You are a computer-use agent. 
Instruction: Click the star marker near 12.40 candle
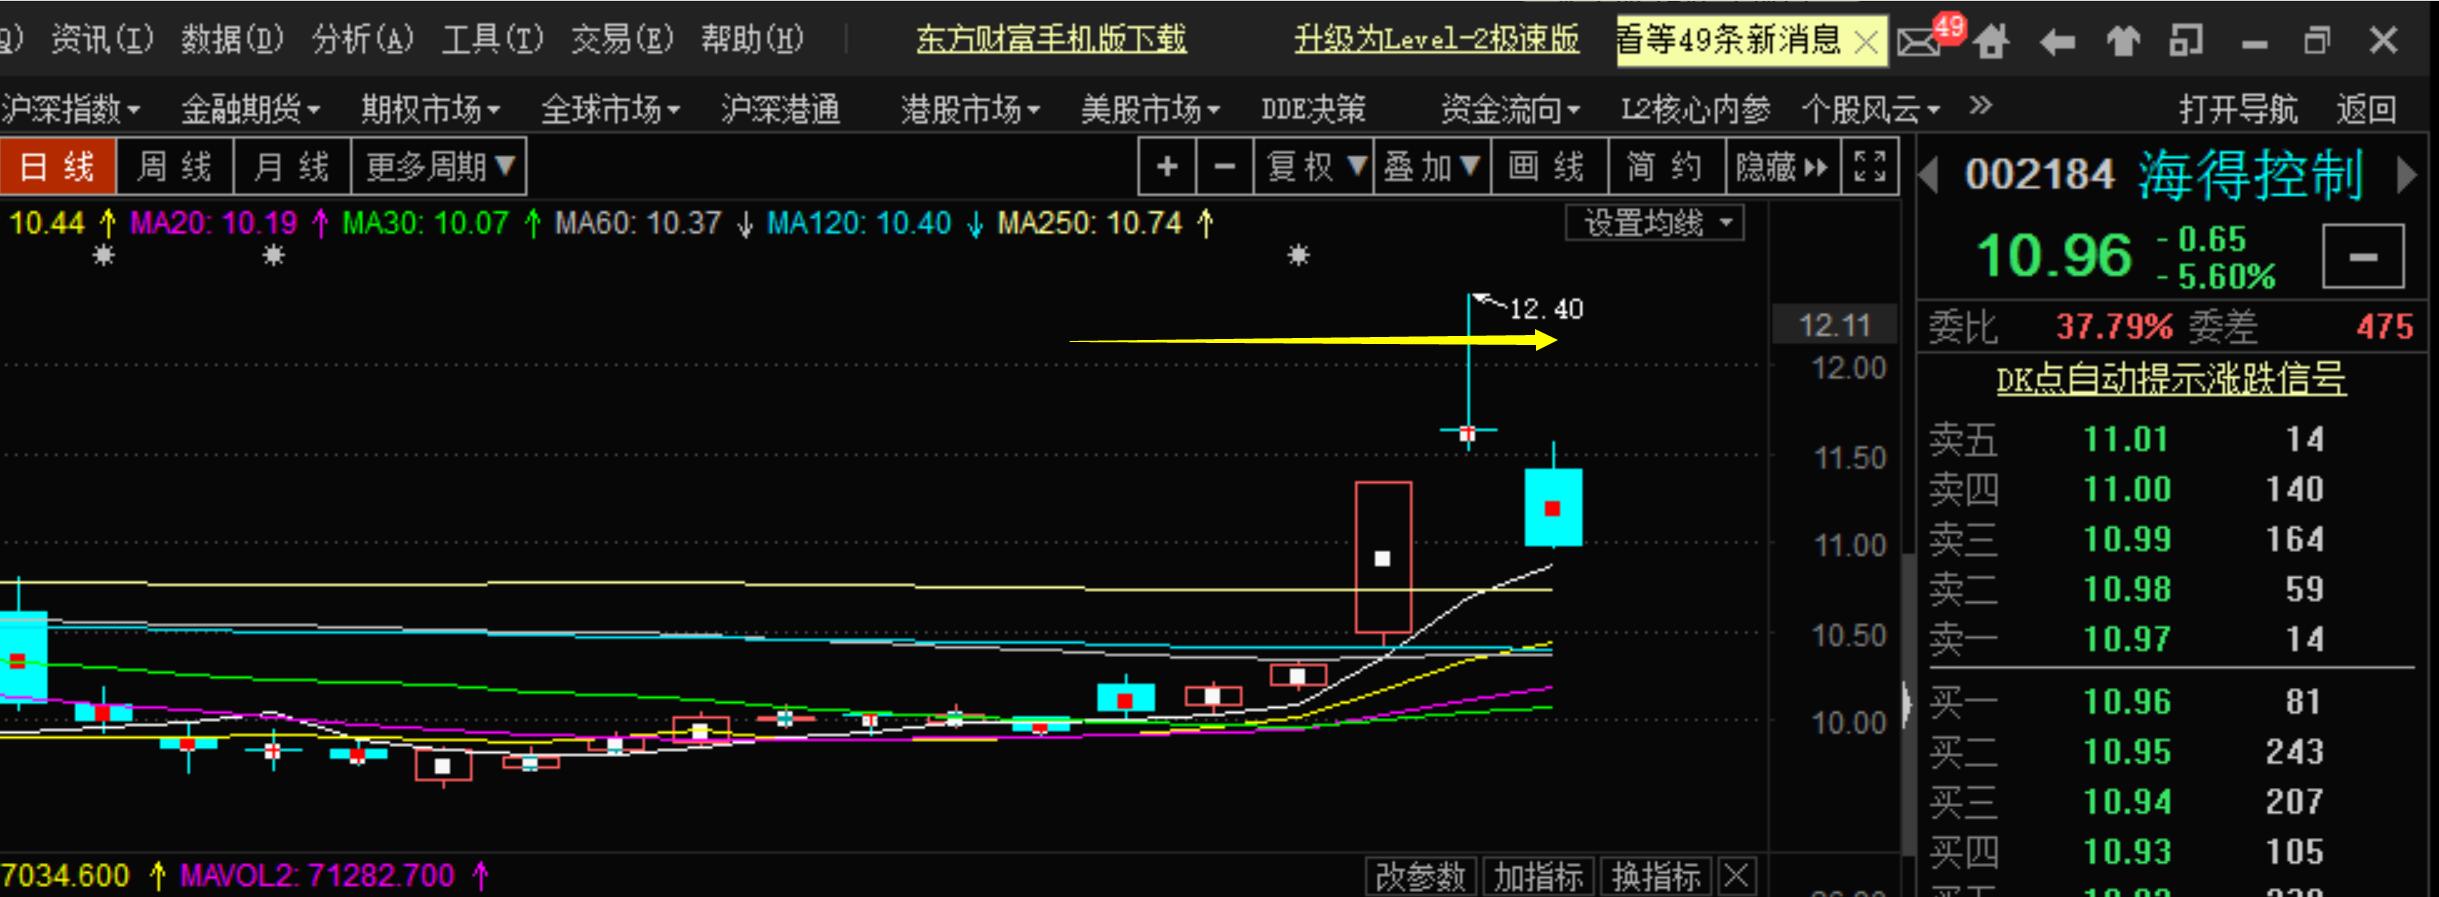coord(1298,256)
